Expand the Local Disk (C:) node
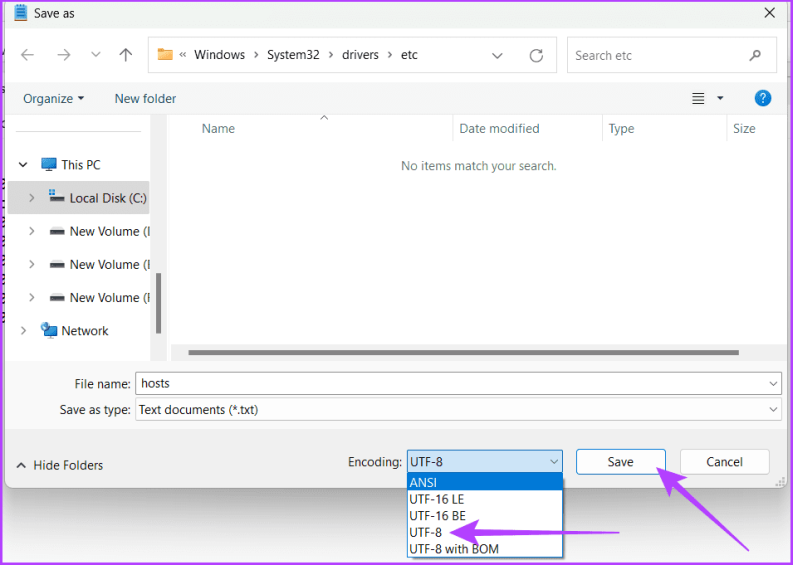This screenshot has width=793, height=565. [x=32, y=198]
